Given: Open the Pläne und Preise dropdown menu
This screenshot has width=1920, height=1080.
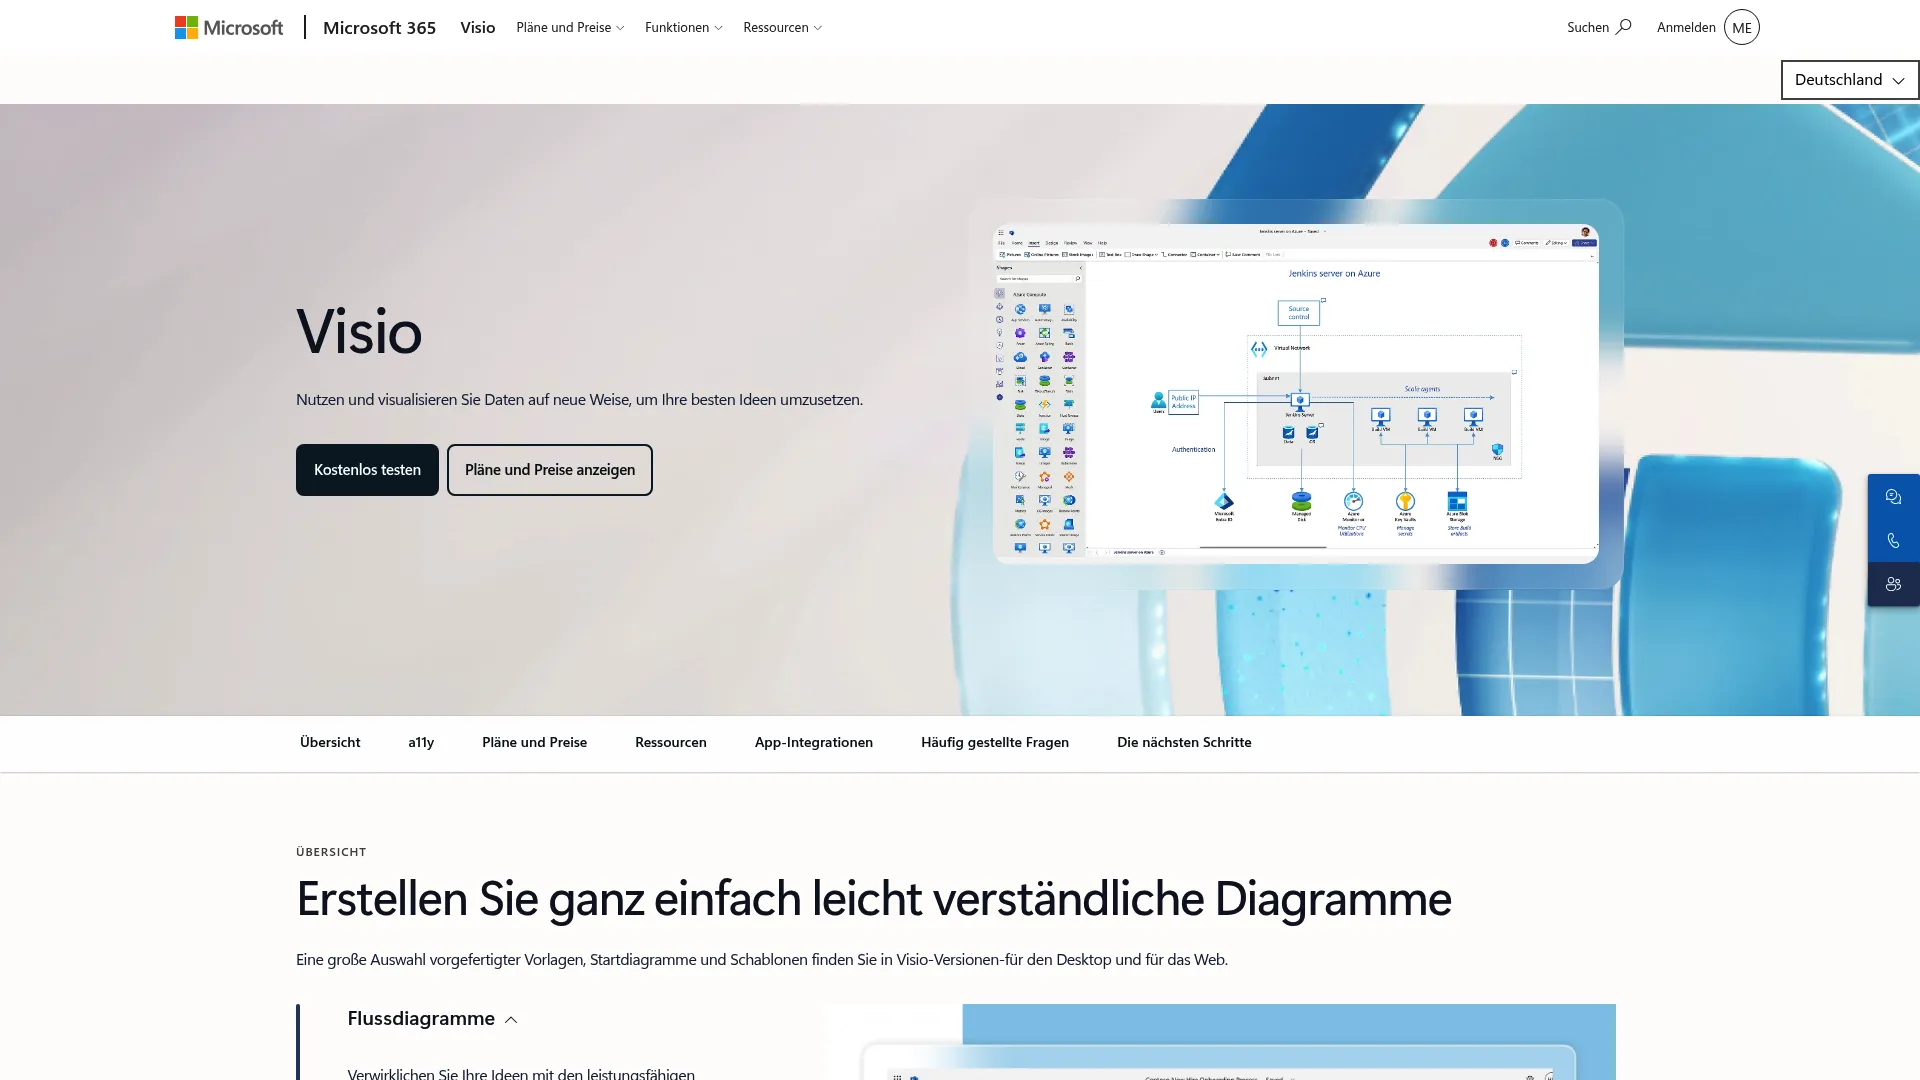Looking at the screenshot, I should click(570, 28).
